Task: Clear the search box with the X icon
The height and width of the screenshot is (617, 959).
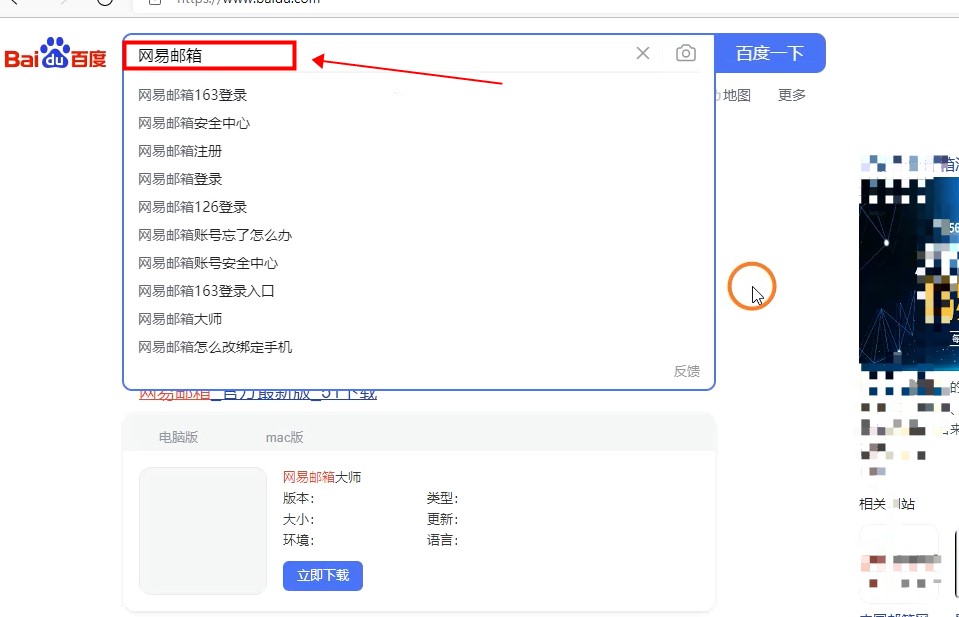Action: (x=643, y=54)
